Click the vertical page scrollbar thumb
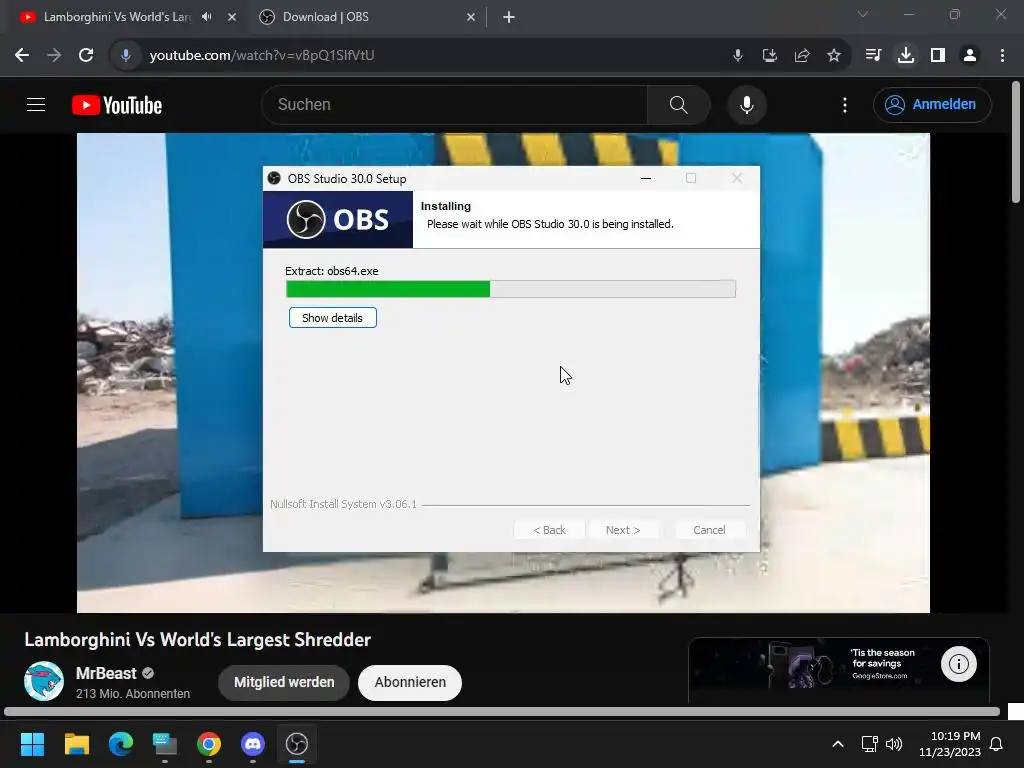Screen dimensions: 1024x768 tap(1016, 142)
